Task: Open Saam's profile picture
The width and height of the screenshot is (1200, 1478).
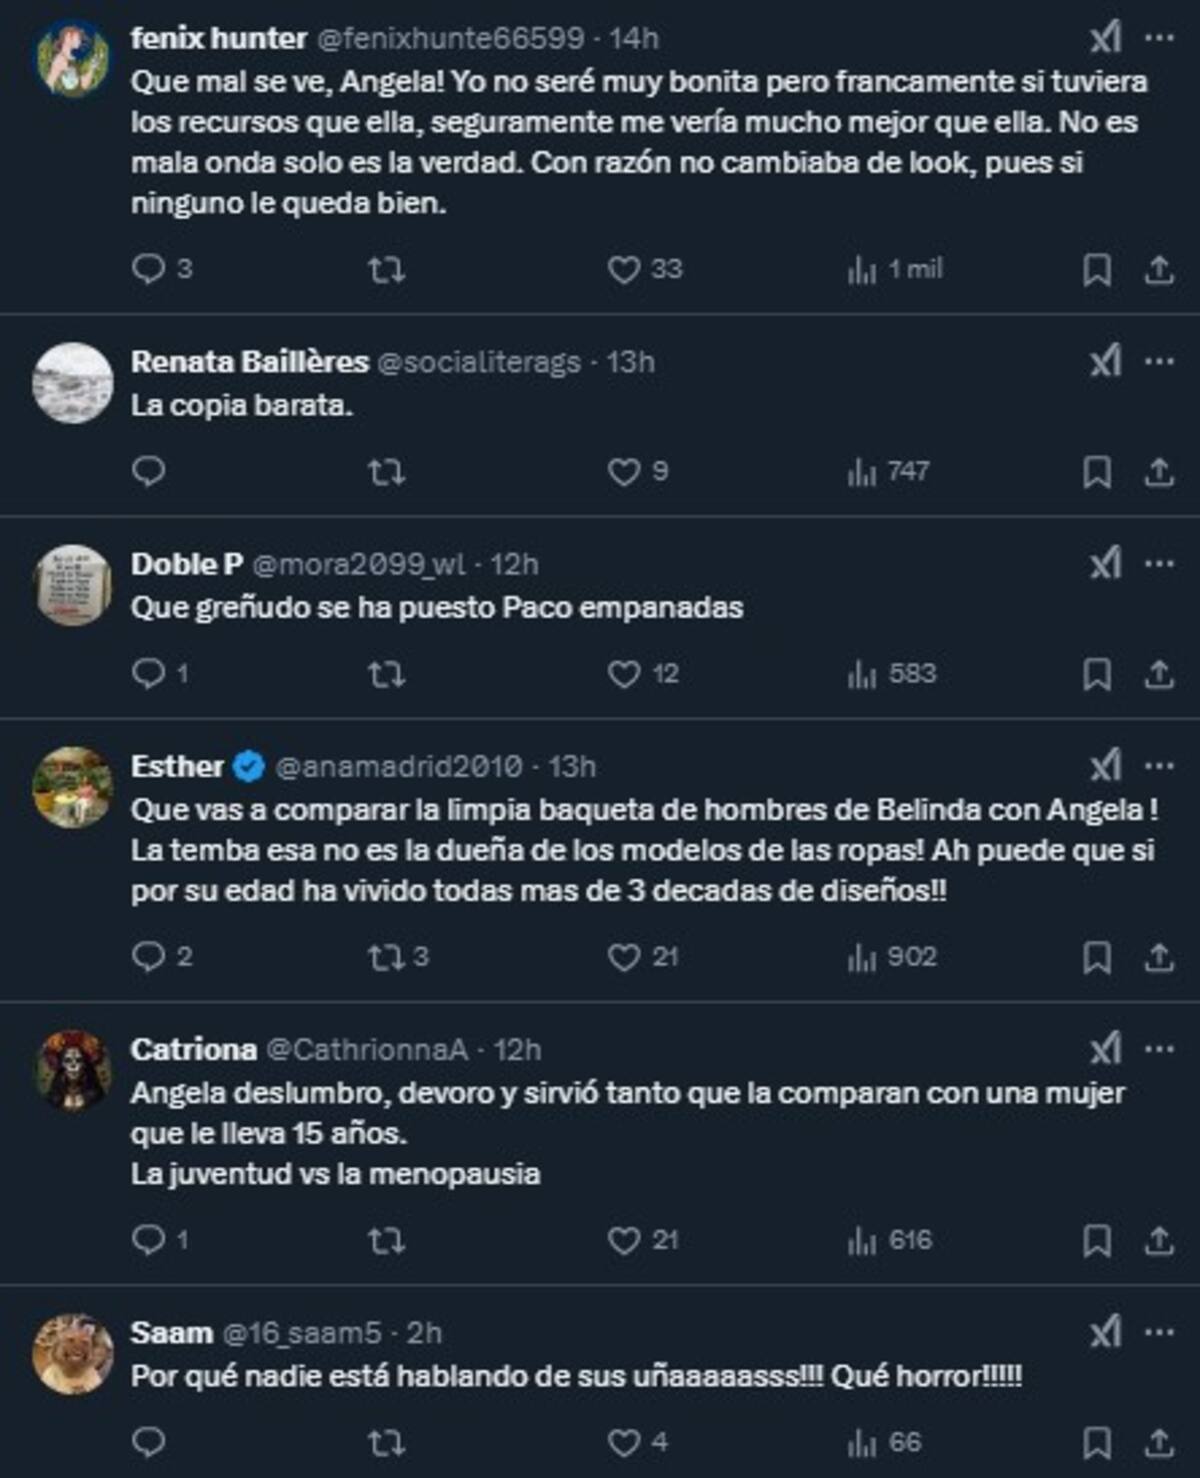Action: point(73,1353)
